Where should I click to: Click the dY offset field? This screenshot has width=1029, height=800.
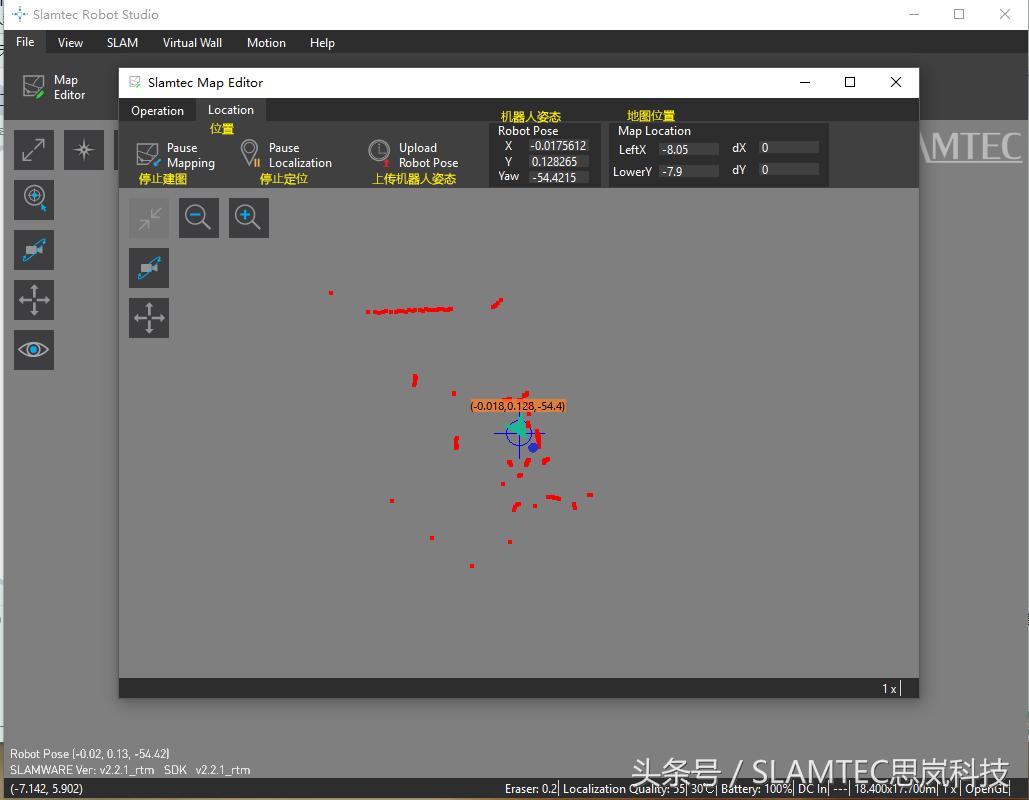tap(788, 169)
